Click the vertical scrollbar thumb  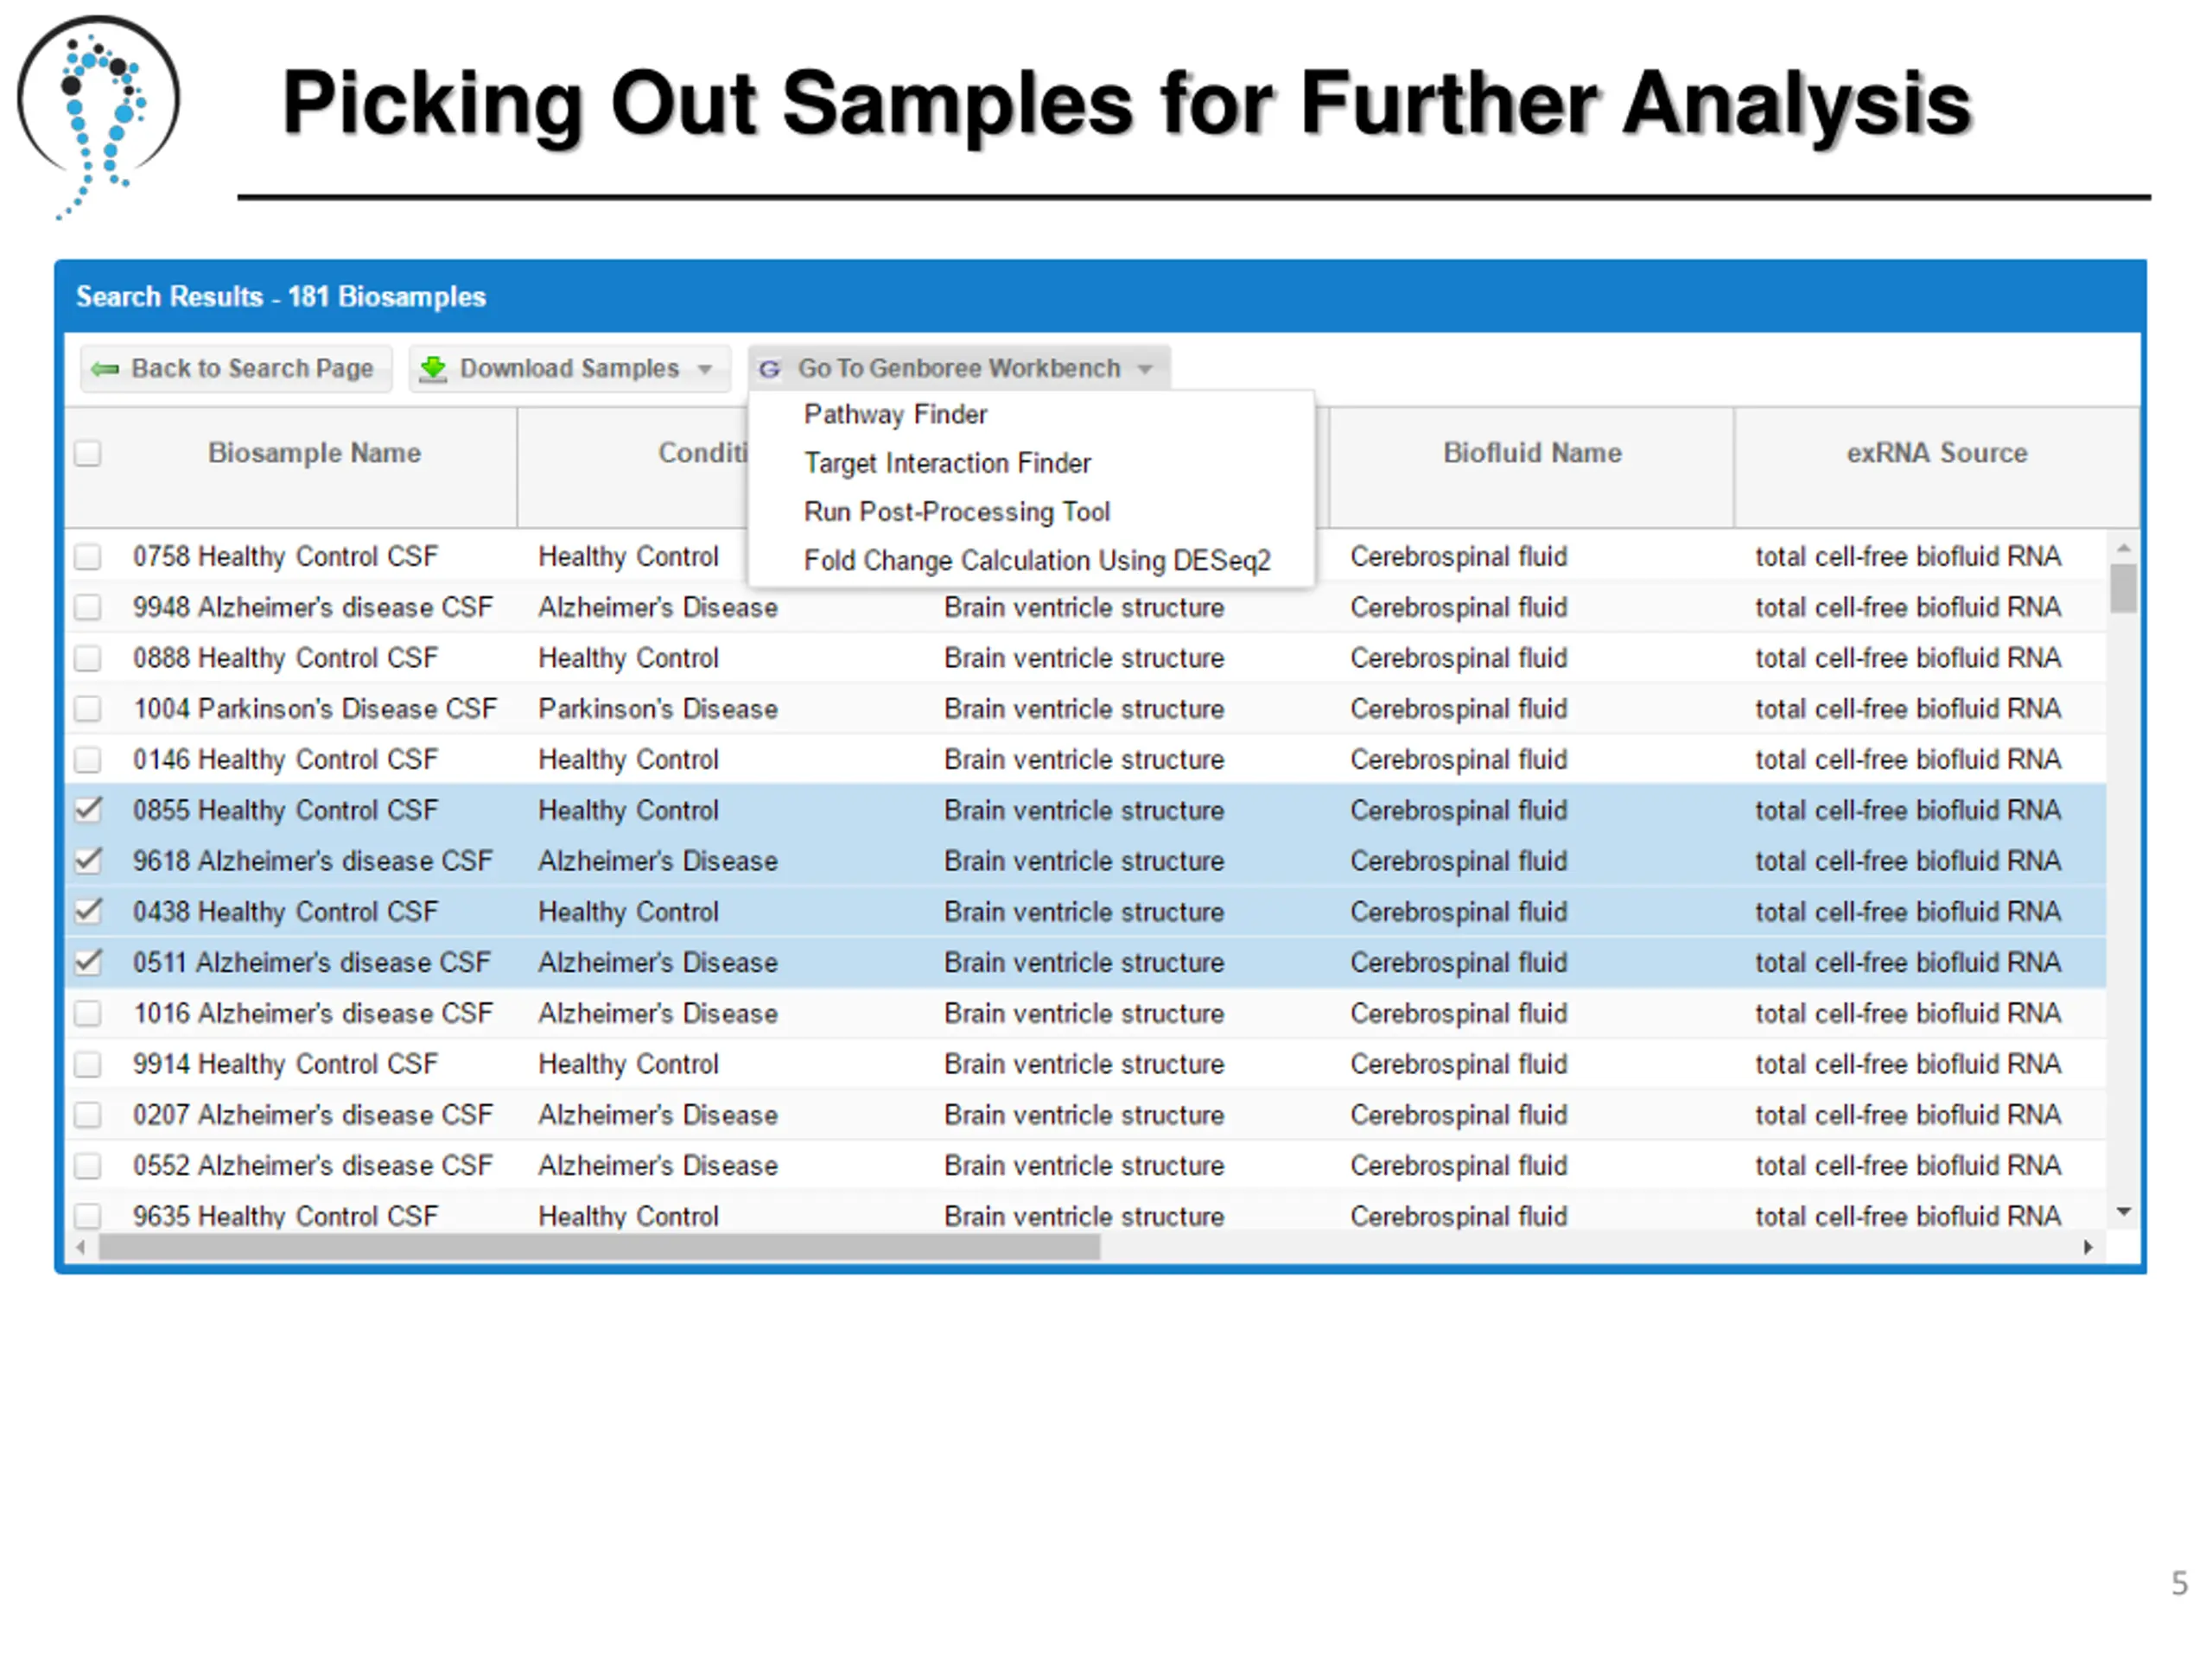click(x=2123, y=588)
